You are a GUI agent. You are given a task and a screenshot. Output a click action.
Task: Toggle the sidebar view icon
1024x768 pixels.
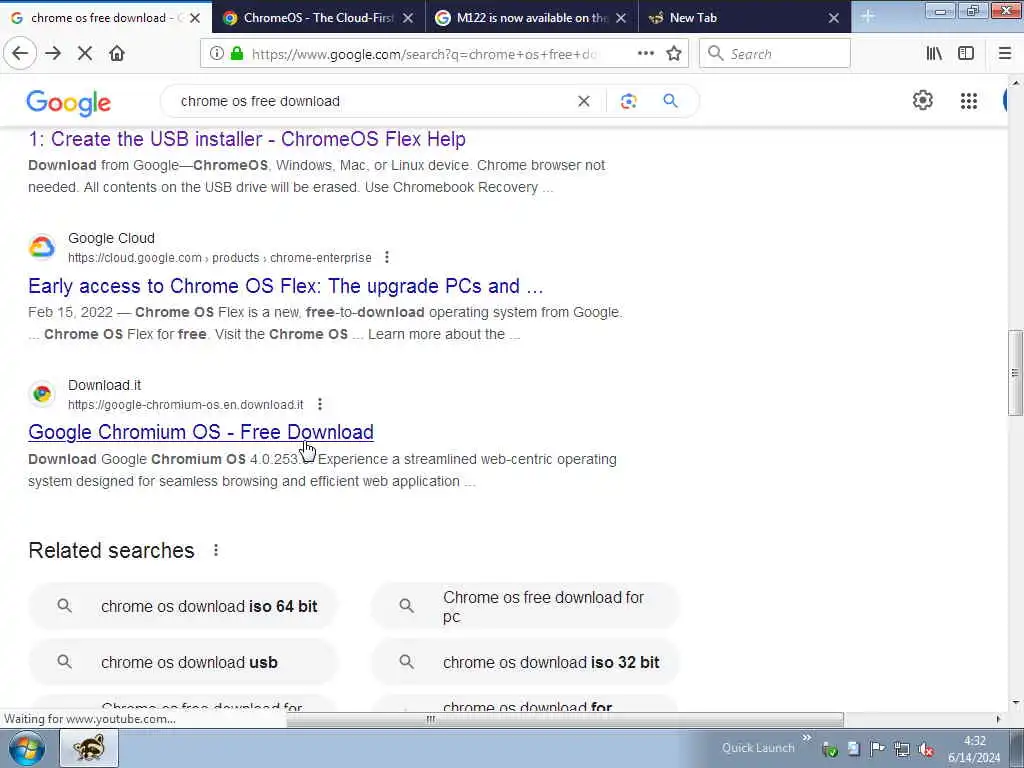pyautogui.click(x=966, y=54)
